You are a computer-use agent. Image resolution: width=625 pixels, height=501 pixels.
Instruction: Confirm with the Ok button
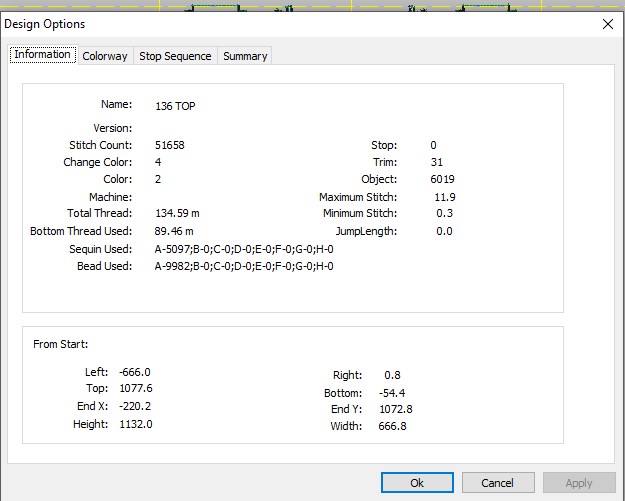tap(417, 483)
